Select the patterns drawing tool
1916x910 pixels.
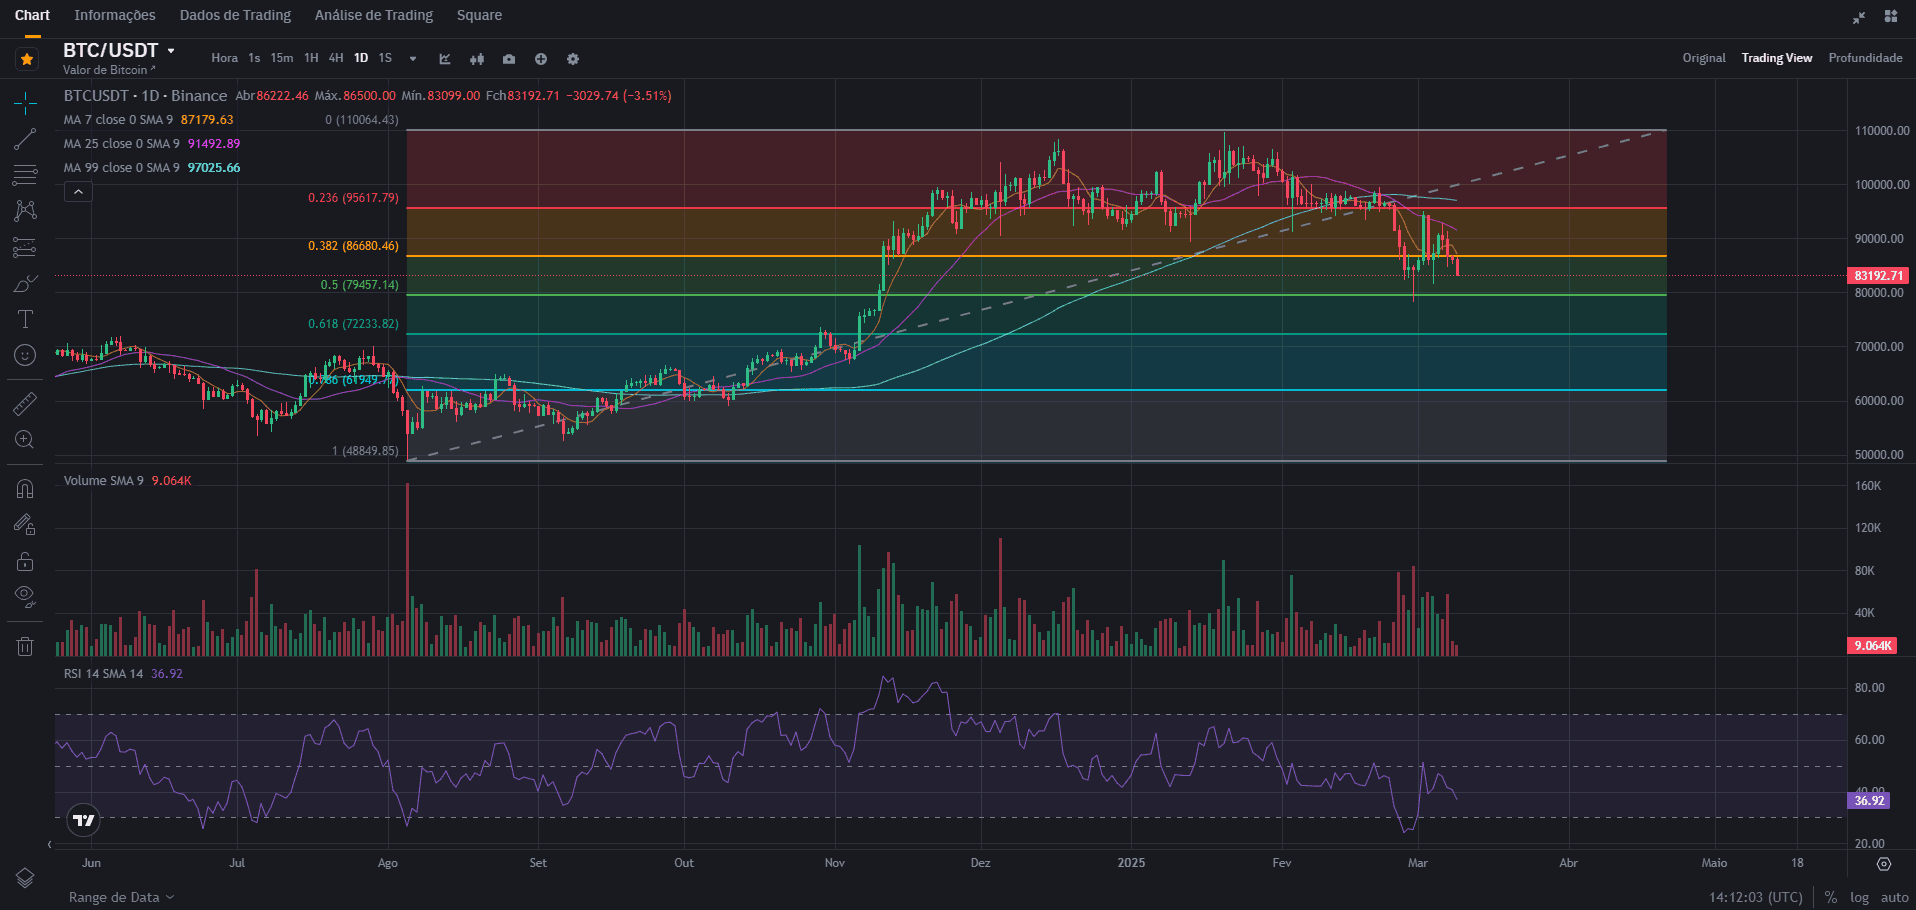tap(26, 211)
